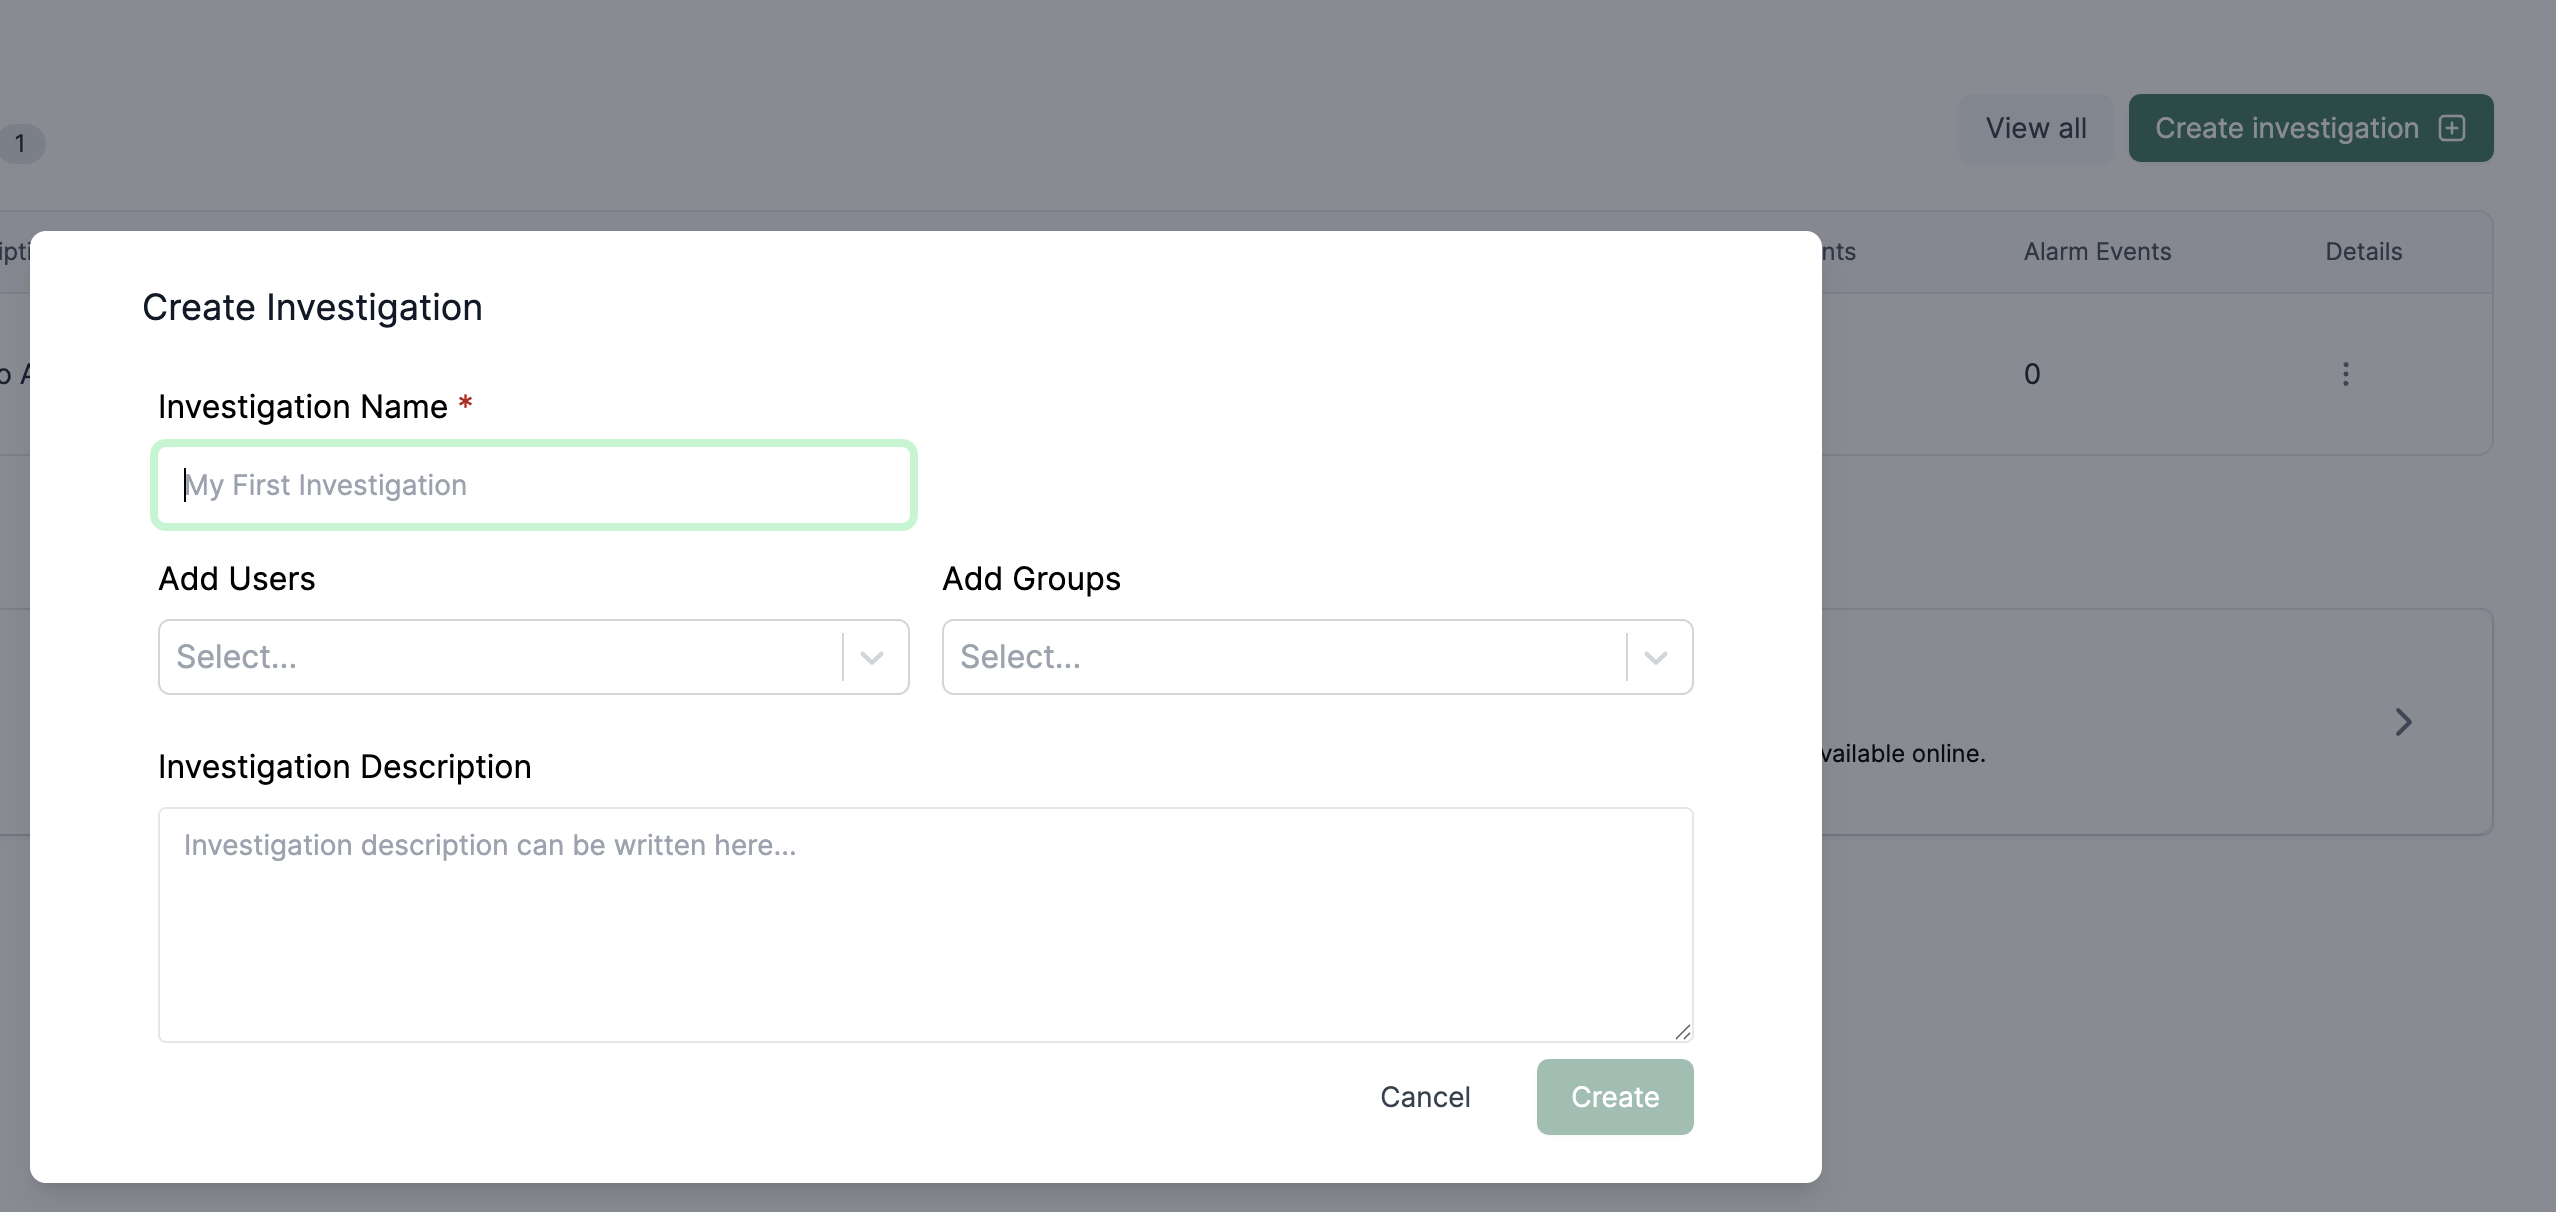Open the three-dot details menu in row

click(2346, 374)
